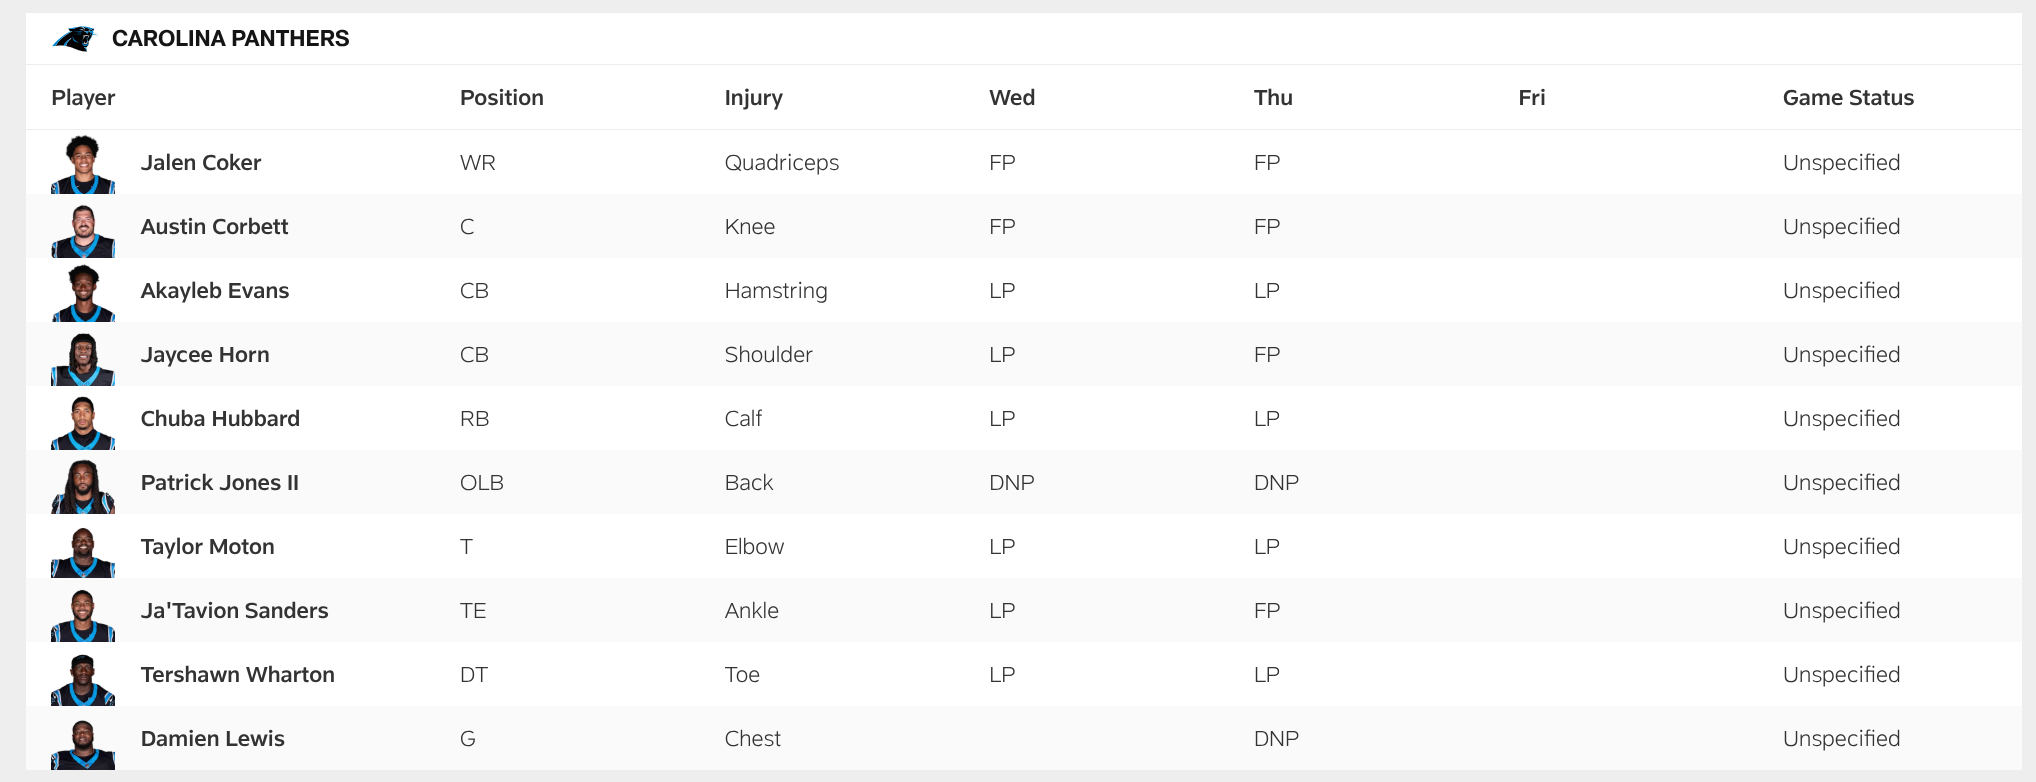Click Jalen Coker's headshot photo
Image resolution: width=2036 pixels, height=782 pixels.
(x=83, y=164)
